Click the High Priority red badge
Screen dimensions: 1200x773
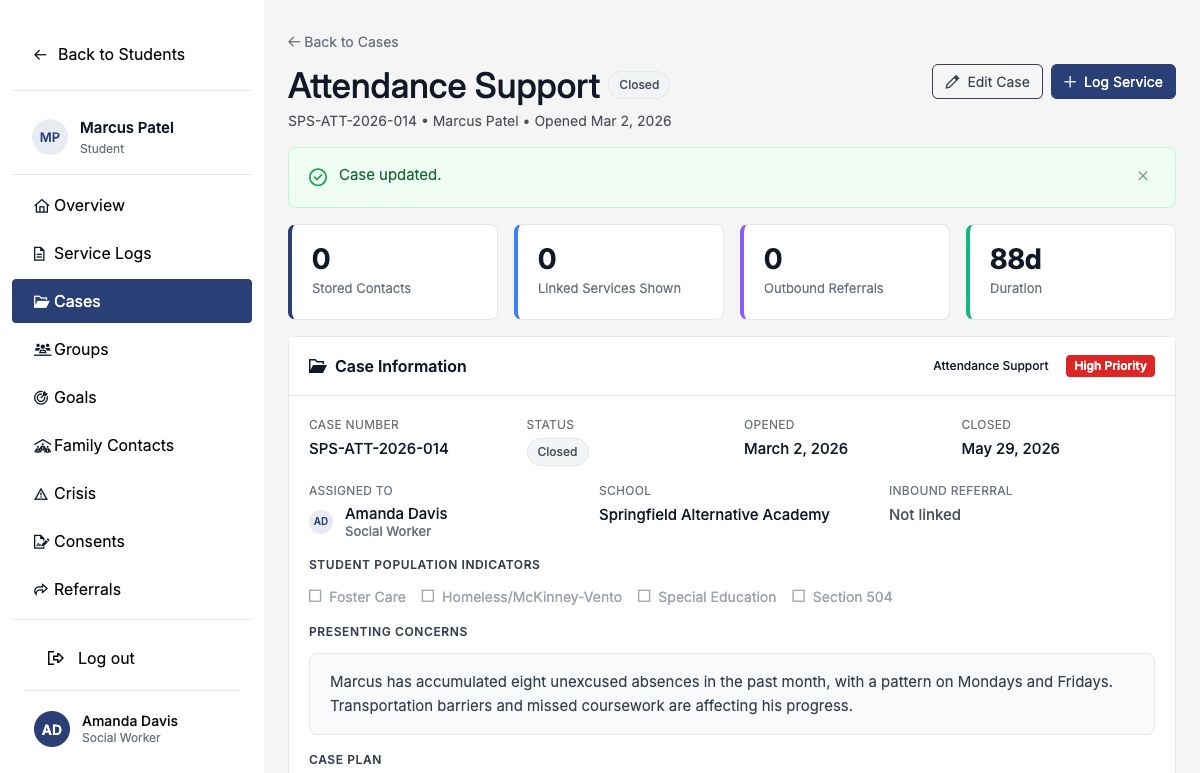[1110, 366]
